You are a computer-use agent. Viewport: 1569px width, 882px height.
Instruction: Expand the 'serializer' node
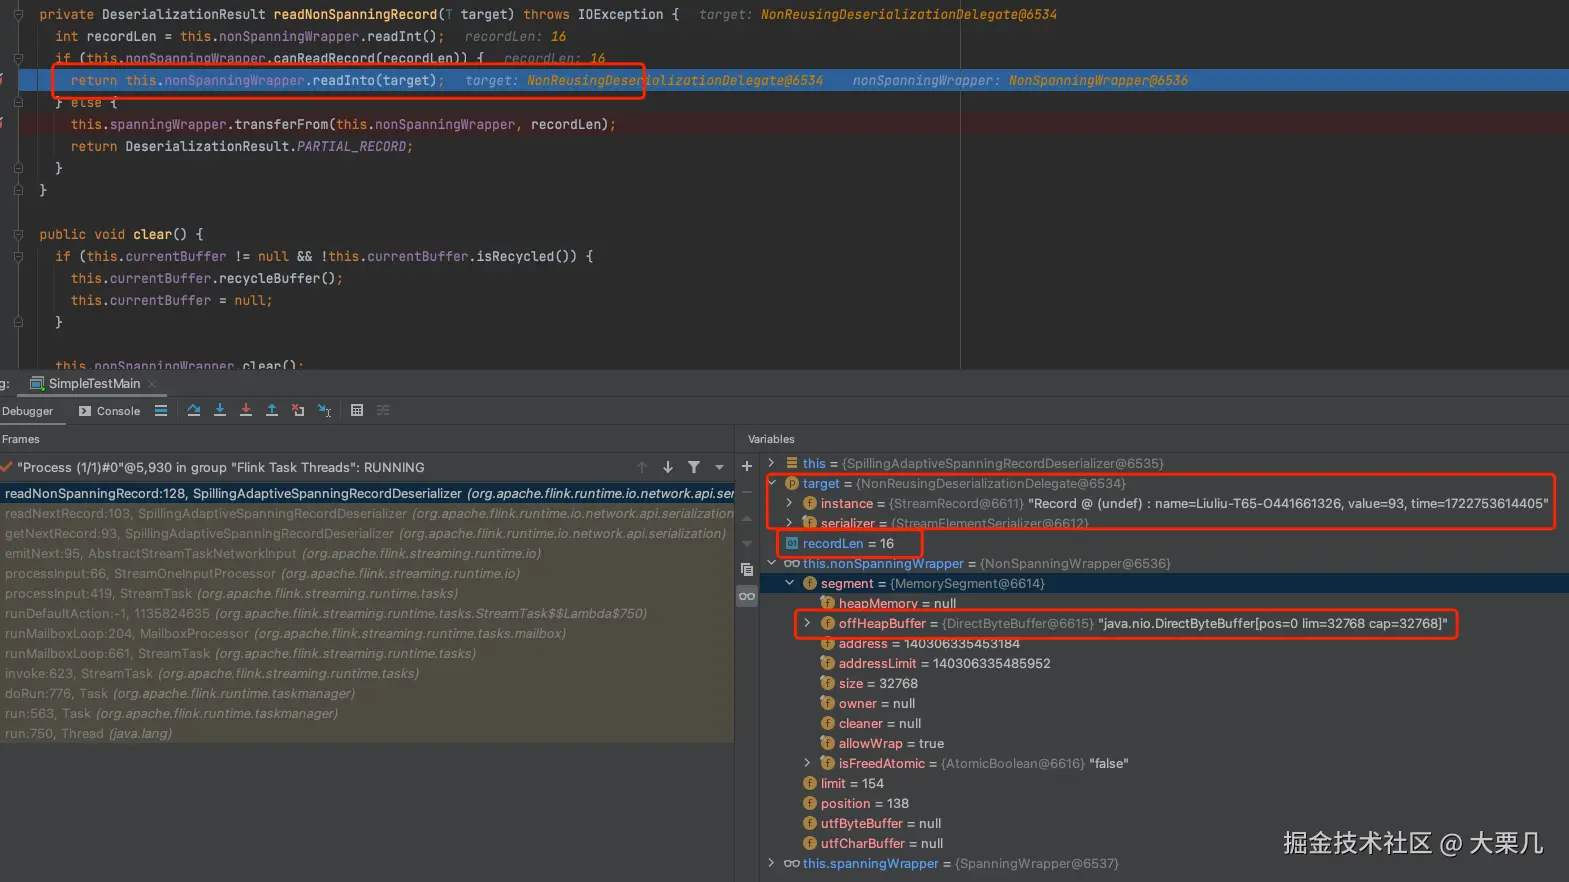[789, 523]
